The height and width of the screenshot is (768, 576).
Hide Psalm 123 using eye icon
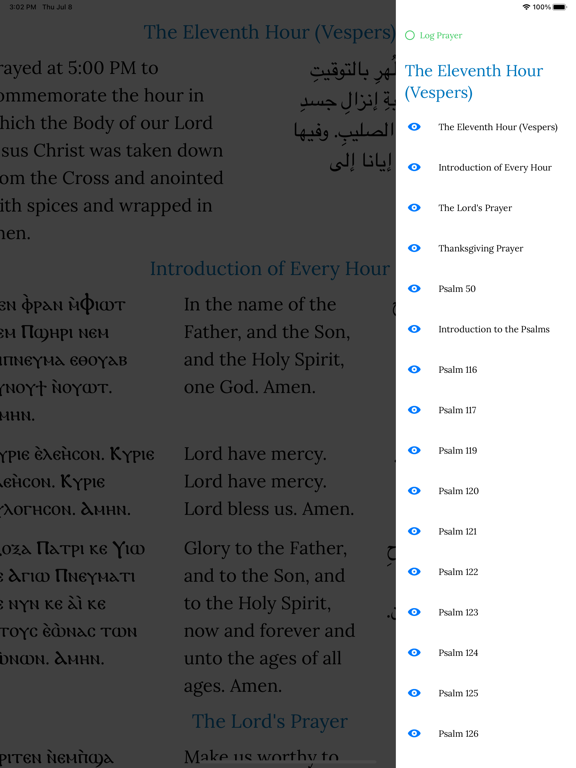coord(414,612)
